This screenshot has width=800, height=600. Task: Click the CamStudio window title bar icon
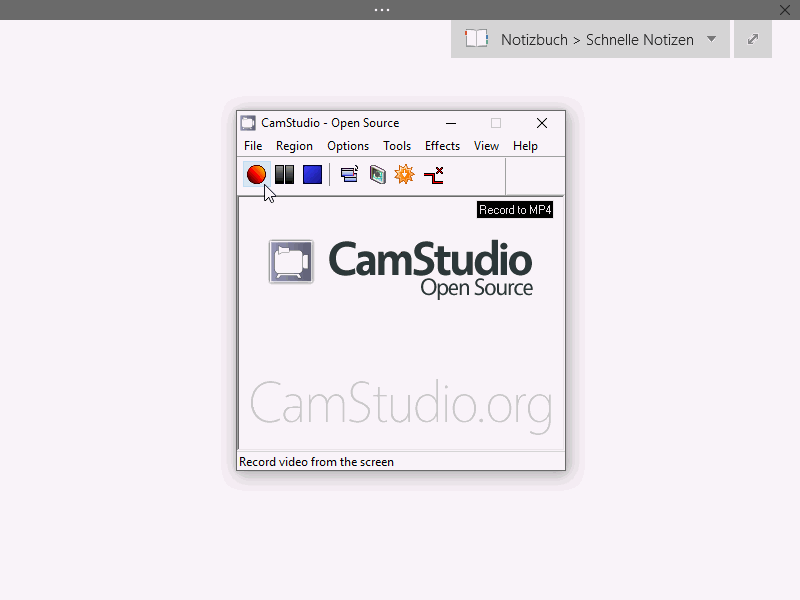(x=247, y=122)
